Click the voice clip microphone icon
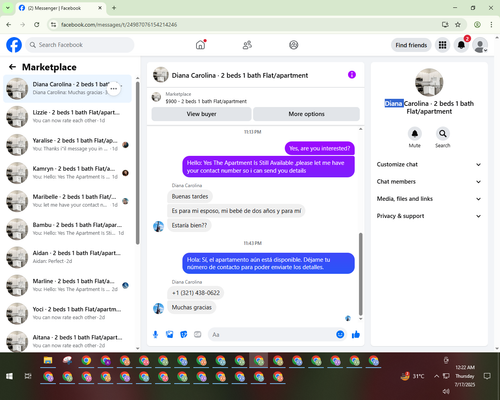Image resolution: width=500 pixels, height=400 pixels. 155,334
